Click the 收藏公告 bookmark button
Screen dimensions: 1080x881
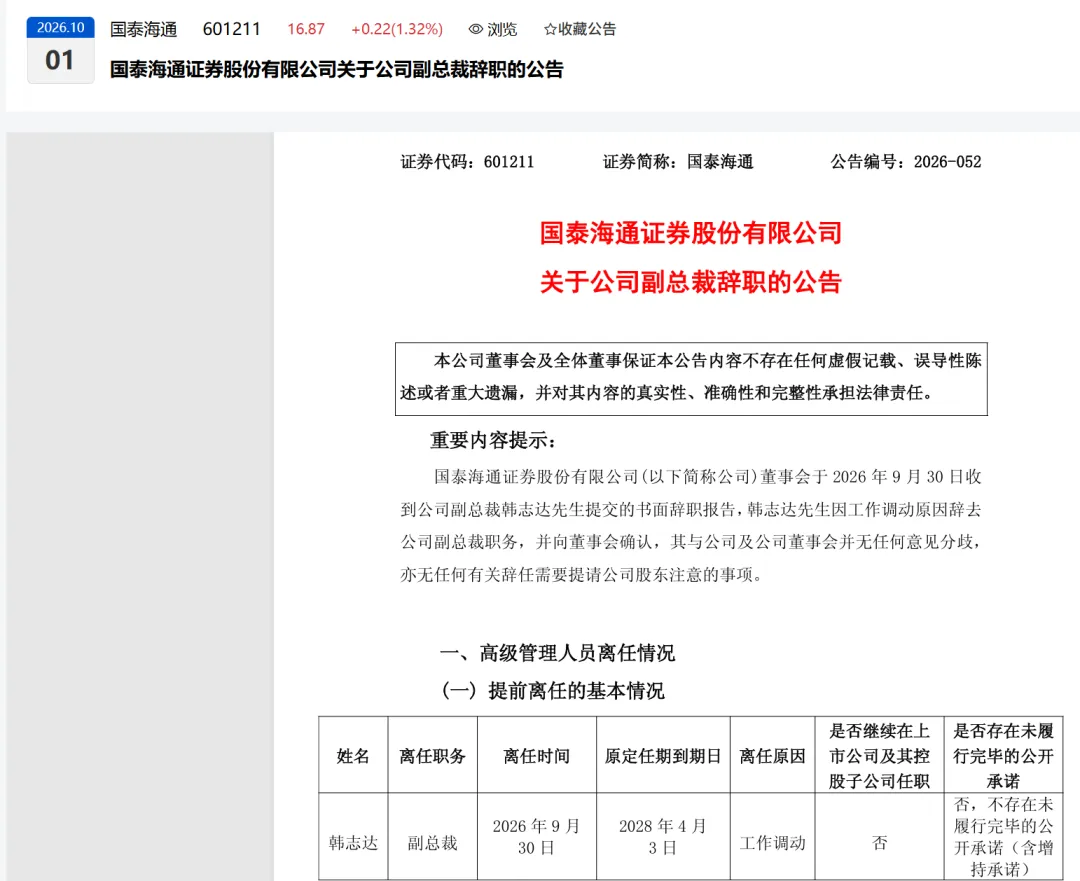580,30
